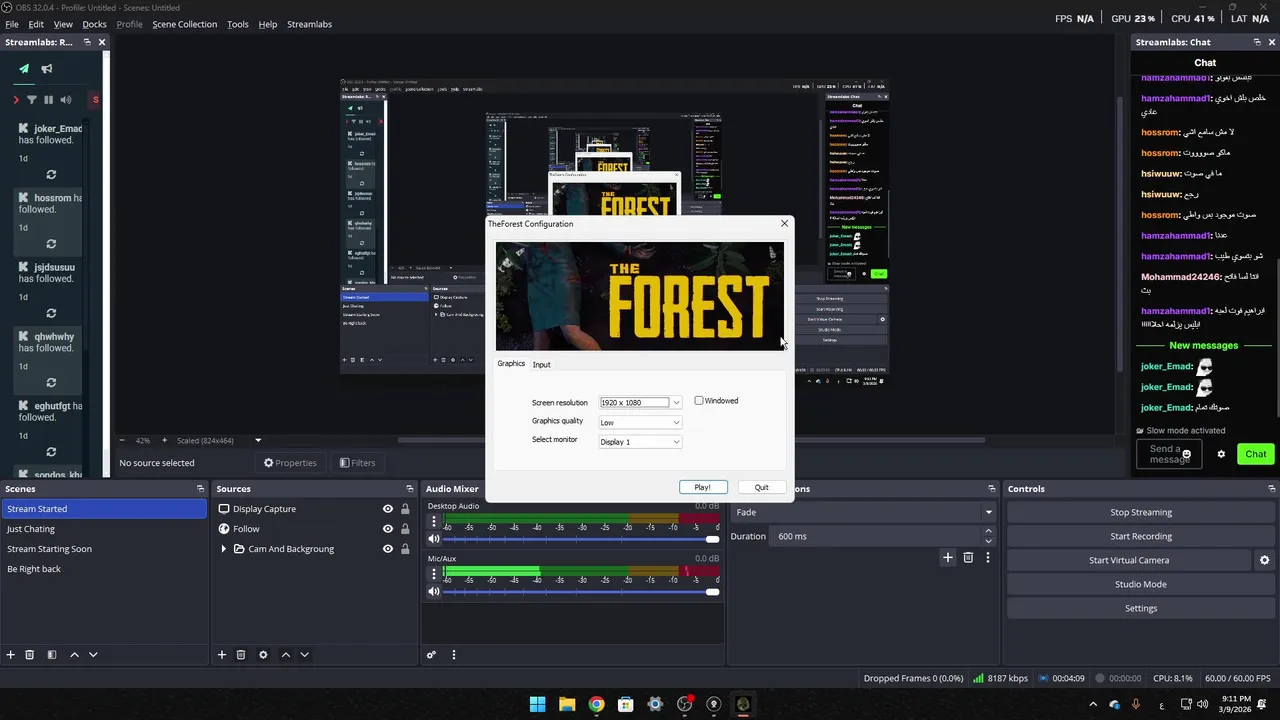Move source down arrow in Sources panel

(x=304, y=655)
